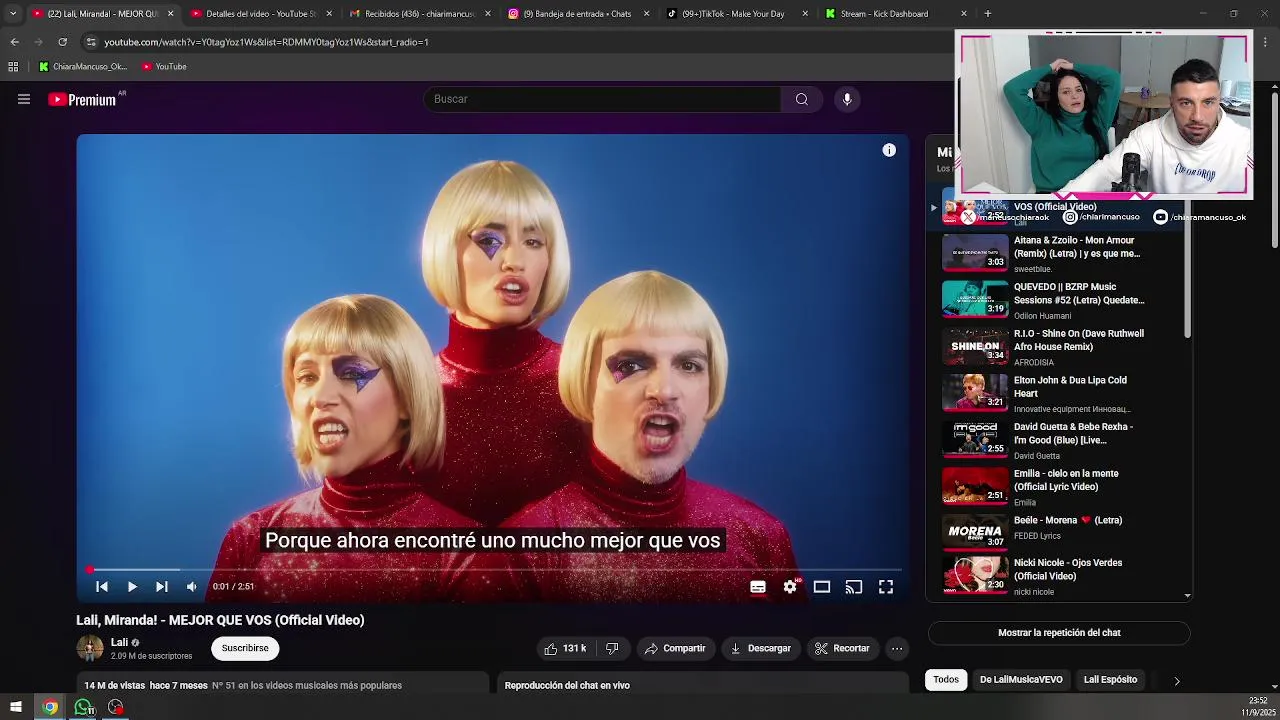Toggle subtitles in the player
This screenshot has height=720, width=1280.
coord(758,587)
